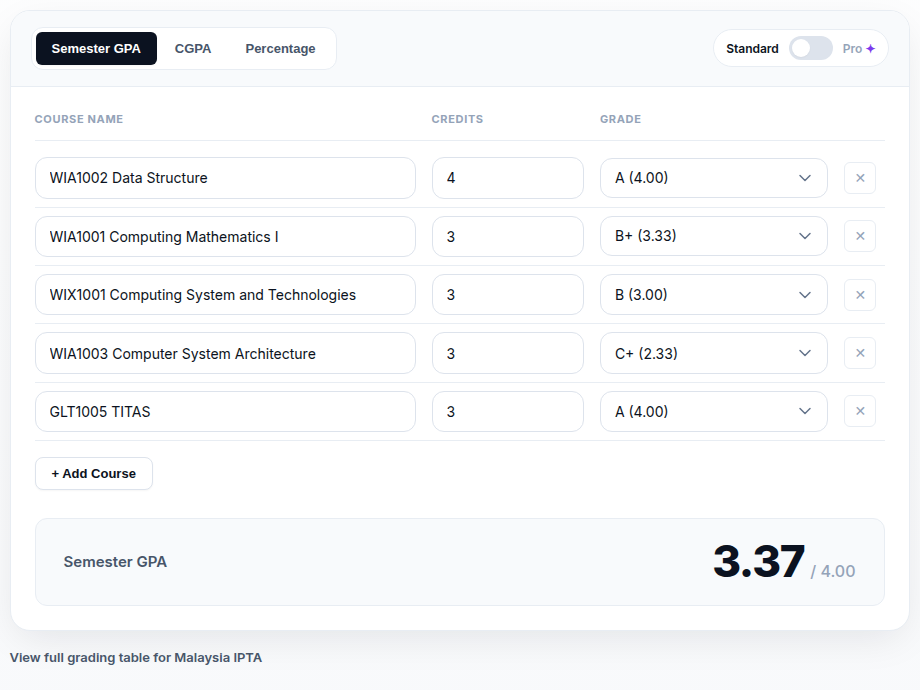Open grade dropdown for WIA1001 Computing Mathematics I
920x690 pixels.
click(713, 236)
